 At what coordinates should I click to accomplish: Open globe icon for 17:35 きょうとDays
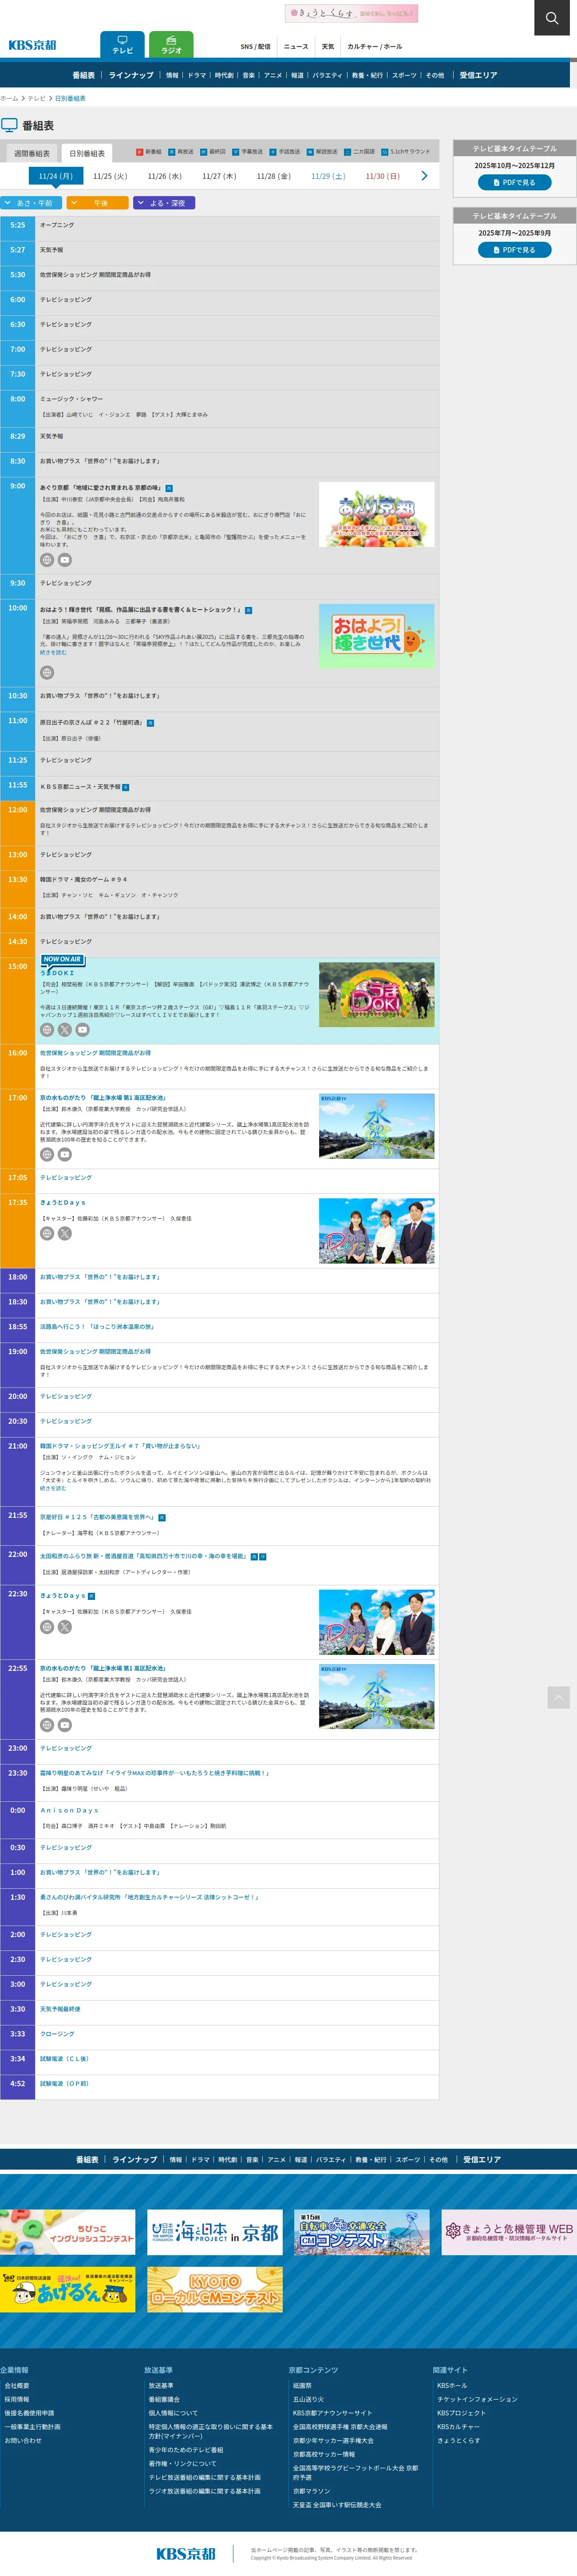46,1234
